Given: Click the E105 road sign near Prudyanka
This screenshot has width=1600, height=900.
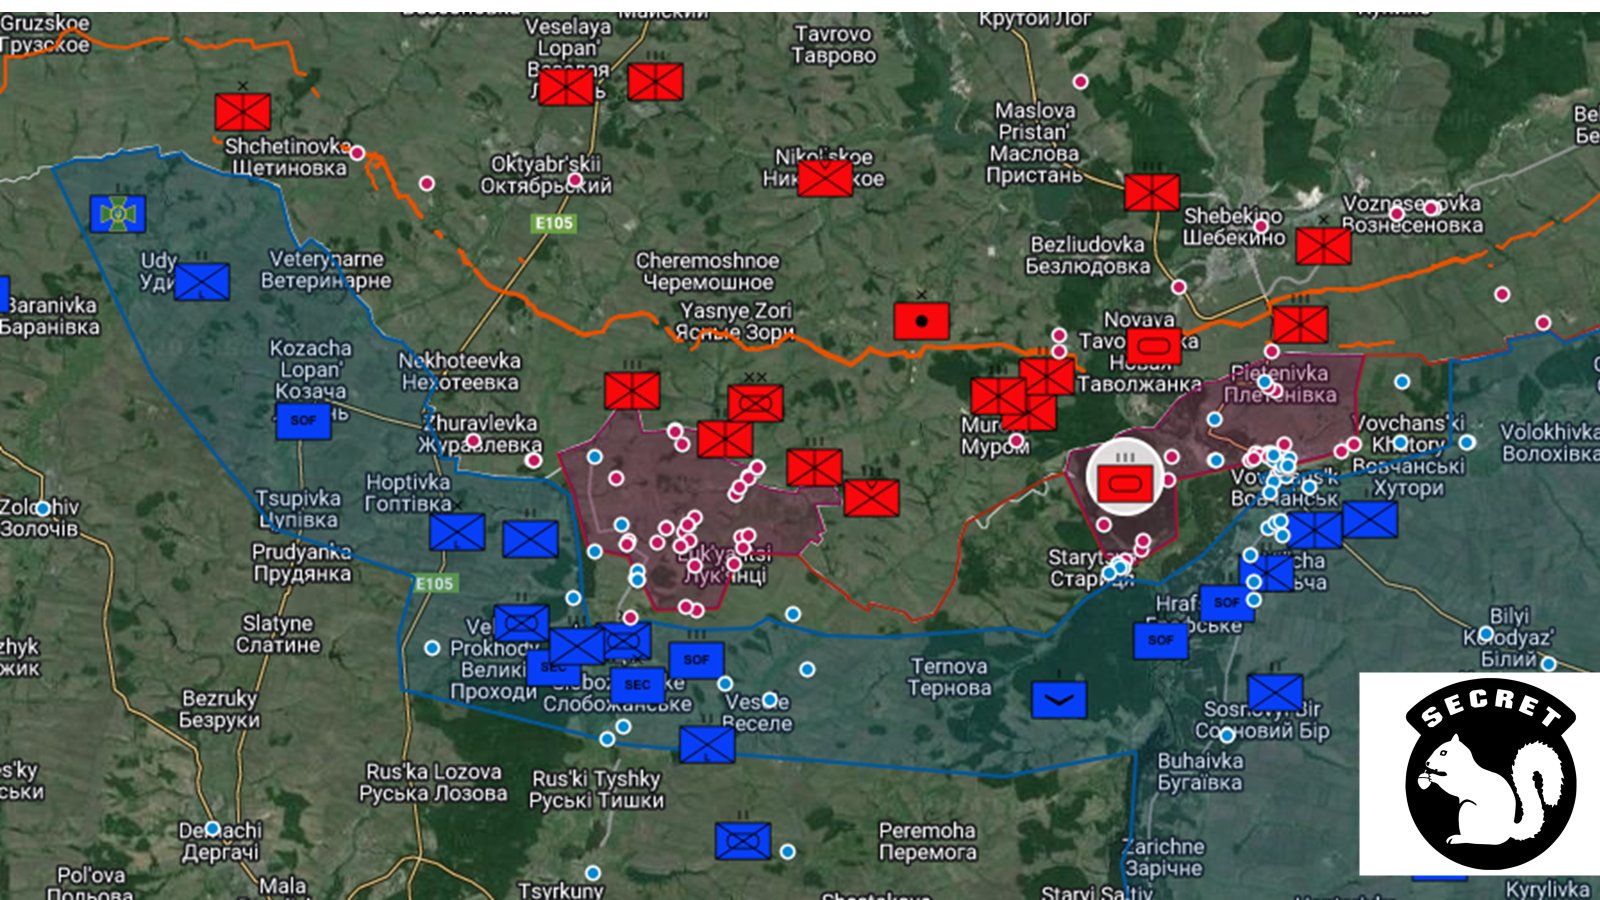Looking at the screenshot, I should 435,583.
